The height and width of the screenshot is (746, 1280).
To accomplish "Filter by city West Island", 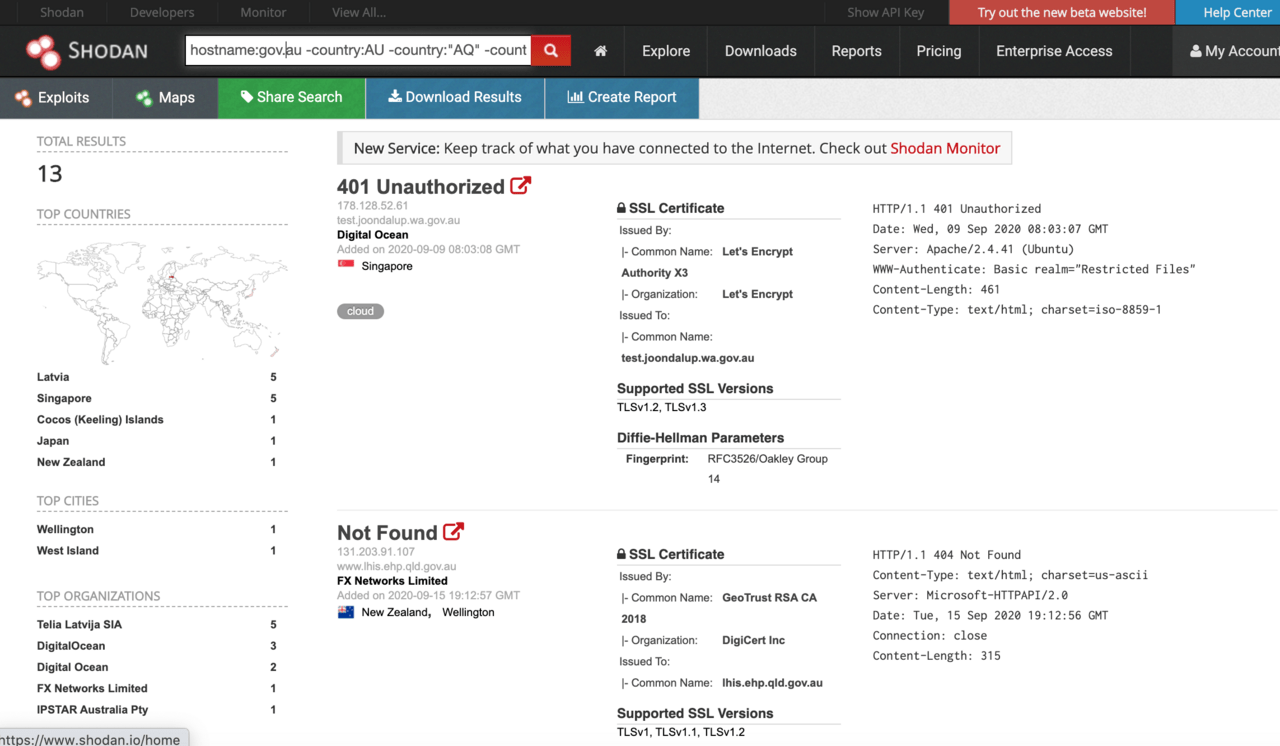I will [68, 551].
